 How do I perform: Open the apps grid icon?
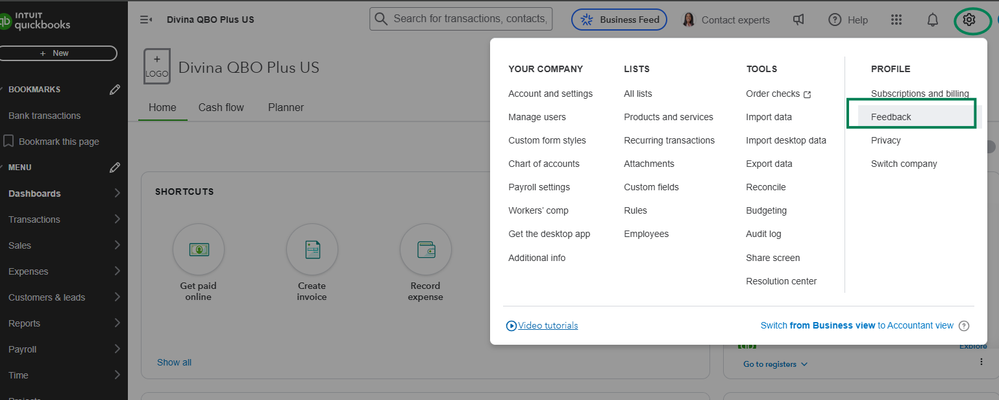pyautogui.click(x=896, y=19)
